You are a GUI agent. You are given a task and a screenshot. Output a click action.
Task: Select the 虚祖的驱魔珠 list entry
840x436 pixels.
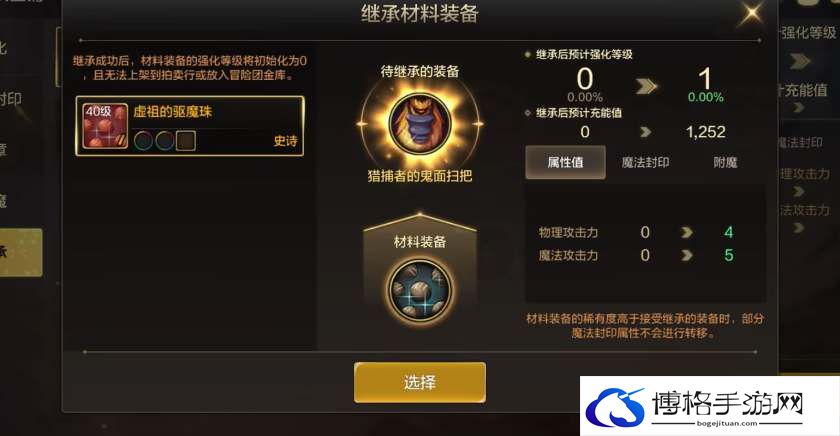point(190,126)
